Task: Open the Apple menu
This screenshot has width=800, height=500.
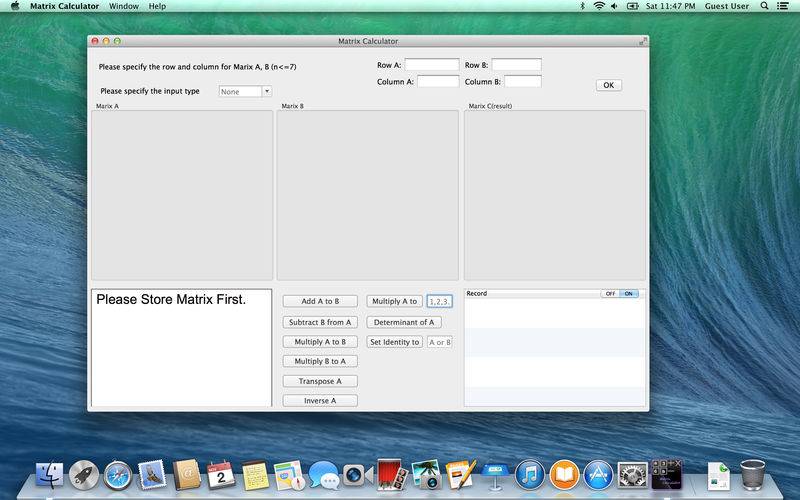Action: 15,6
